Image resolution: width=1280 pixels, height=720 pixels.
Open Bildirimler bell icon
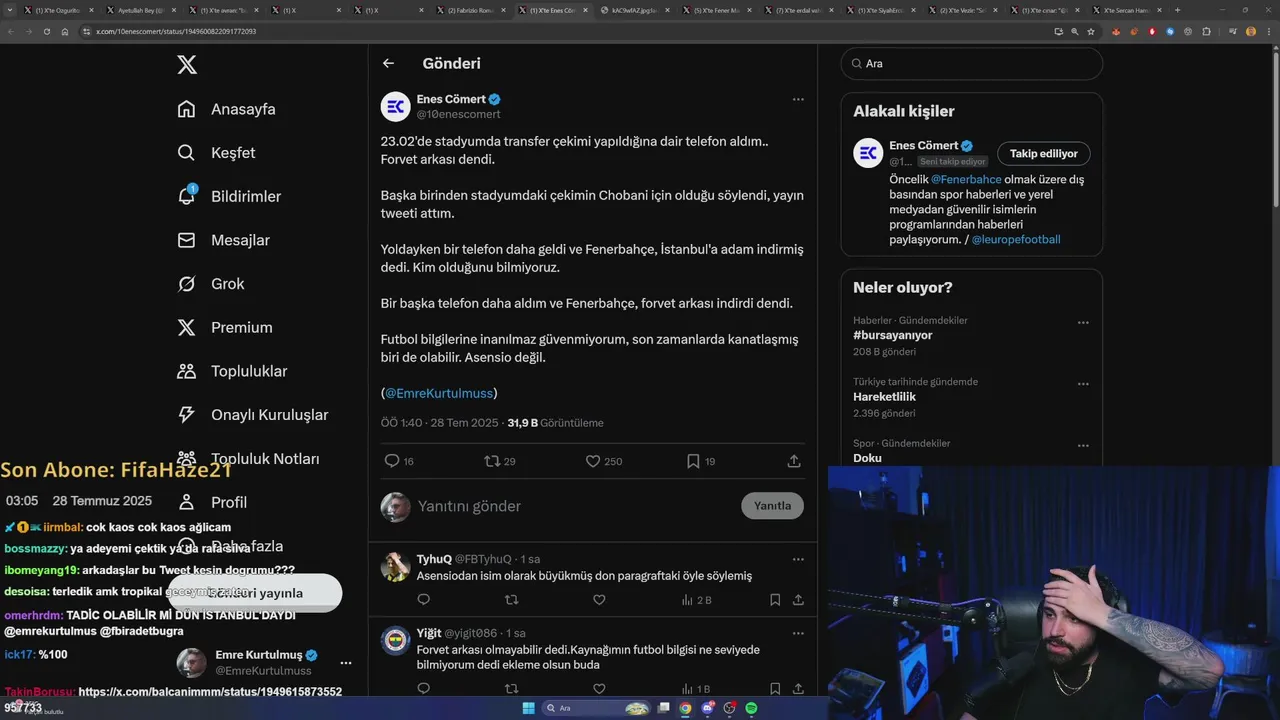click(186, 196)
